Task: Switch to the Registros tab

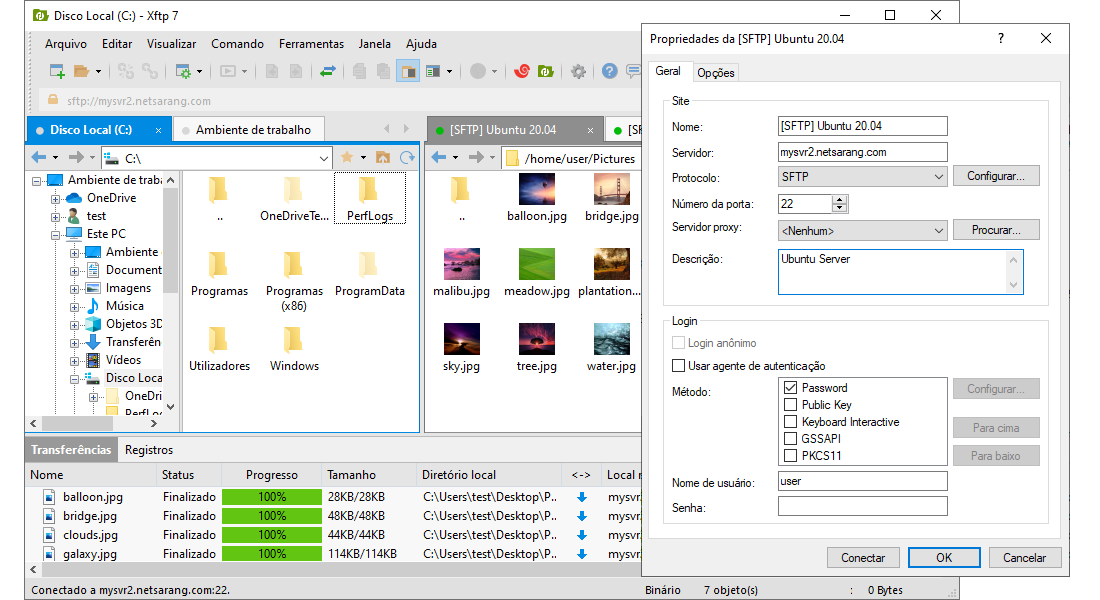Action: coord(149,450)
